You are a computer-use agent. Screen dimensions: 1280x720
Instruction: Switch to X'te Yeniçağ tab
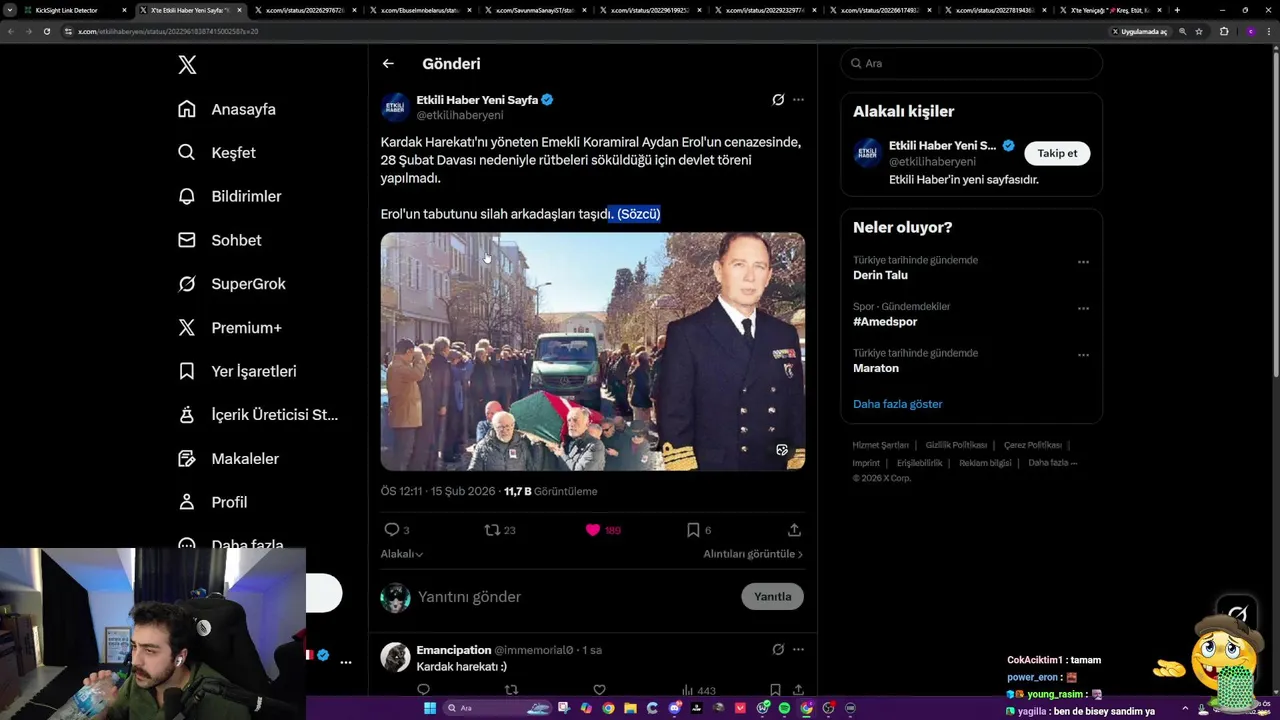click(x=1110, y=10)
